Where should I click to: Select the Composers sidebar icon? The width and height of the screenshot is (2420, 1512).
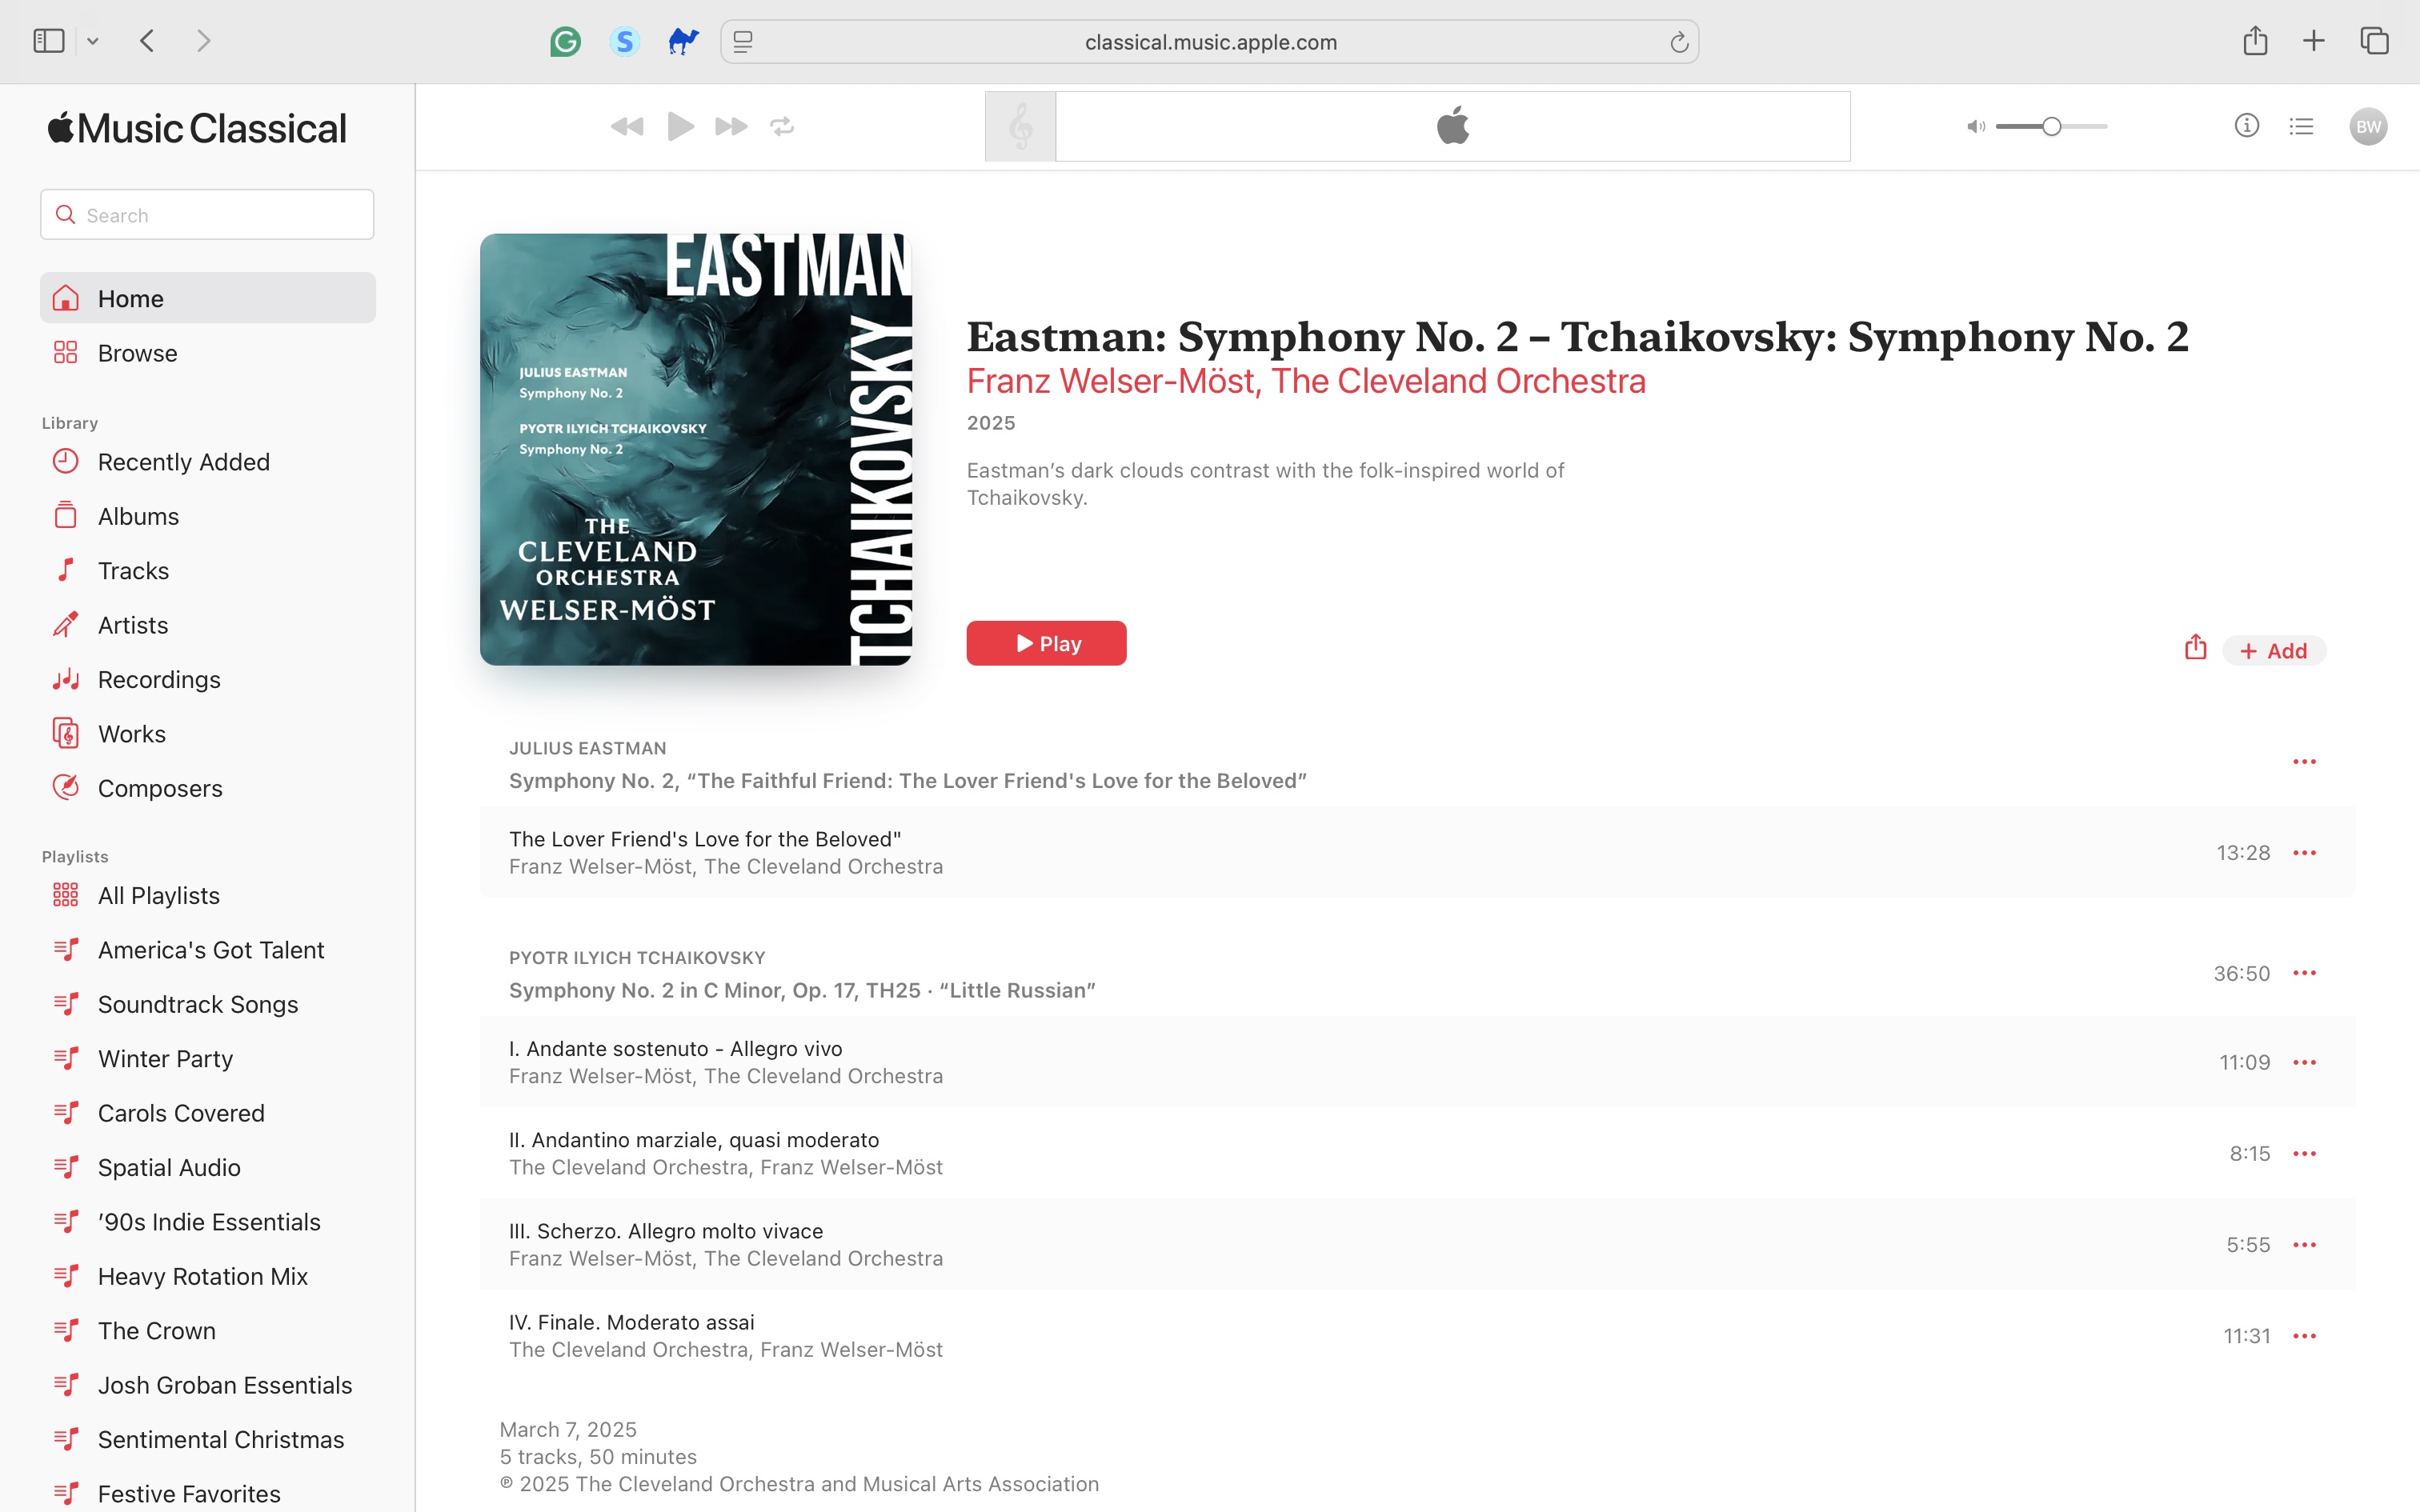coord(65,787)
